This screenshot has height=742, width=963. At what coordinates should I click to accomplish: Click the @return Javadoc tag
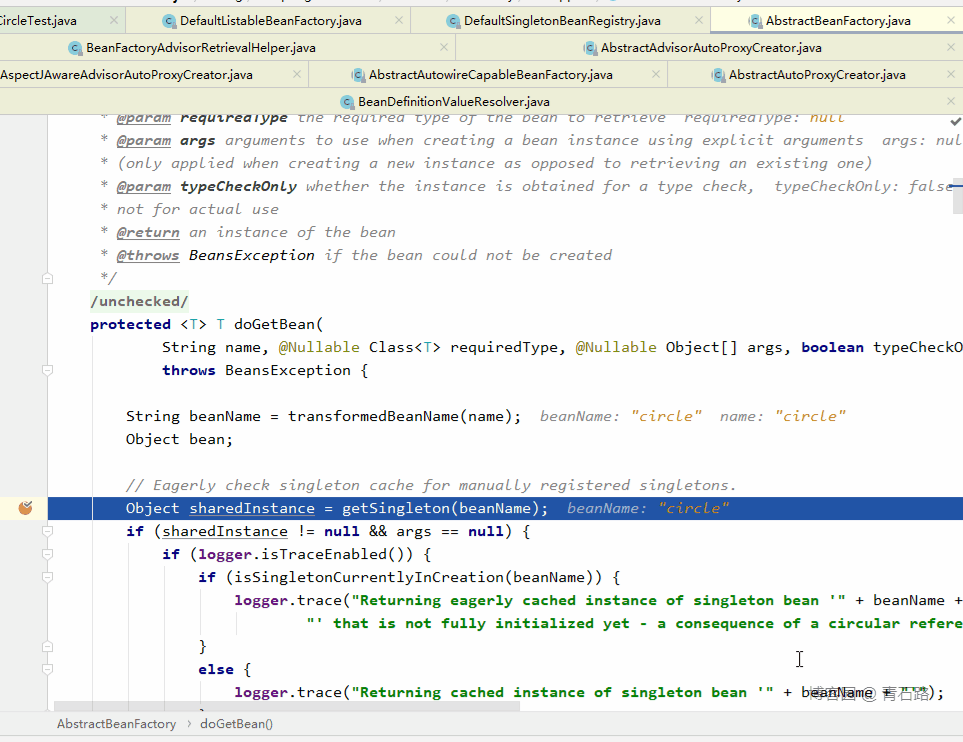[x=148, y=233]
